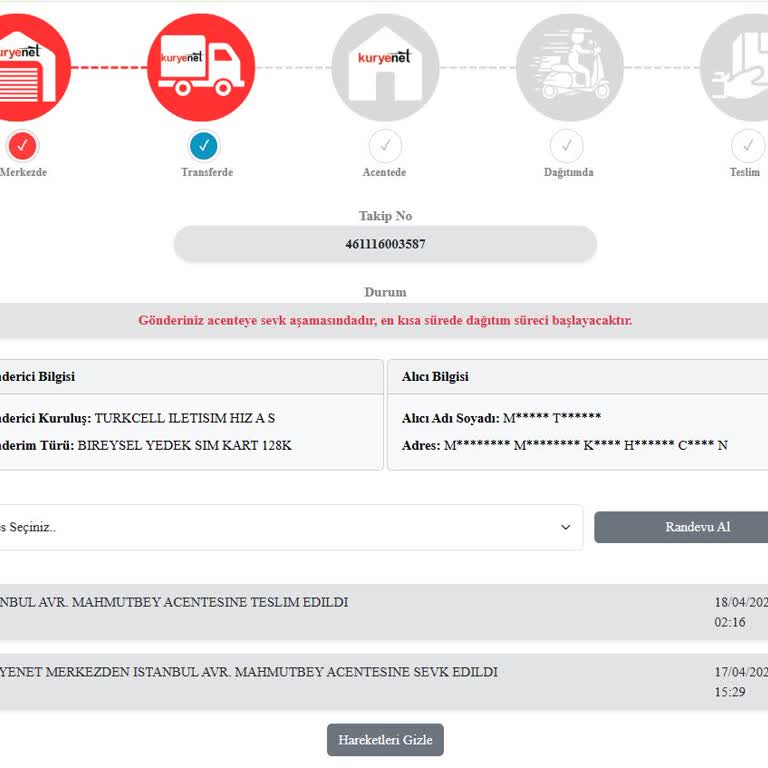
Task: Click the ACENTESINE SEVK EDILDI movement row
Action: [x=384, y=682]
